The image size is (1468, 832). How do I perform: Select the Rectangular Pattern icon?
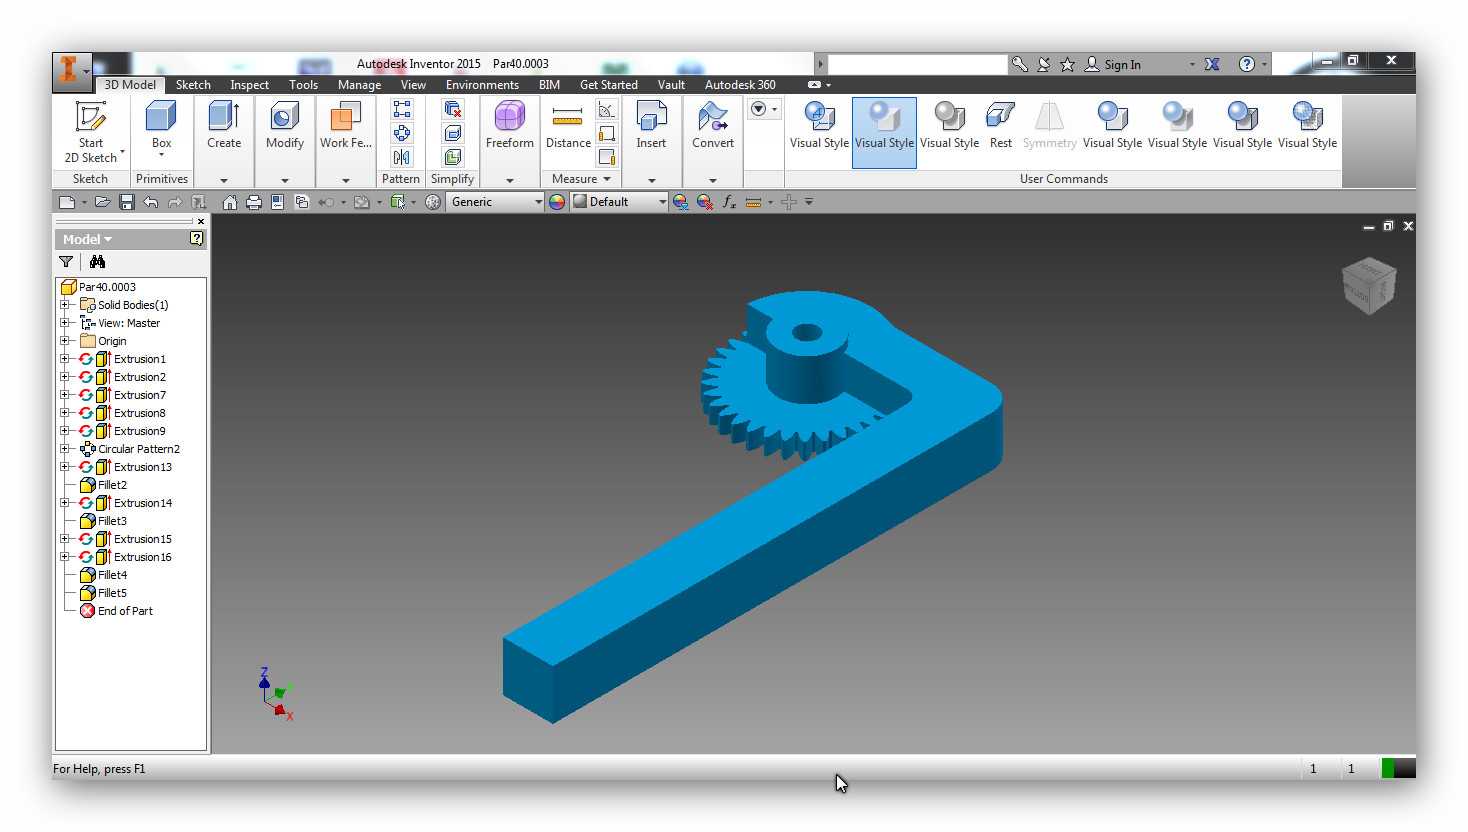[401, 109]
